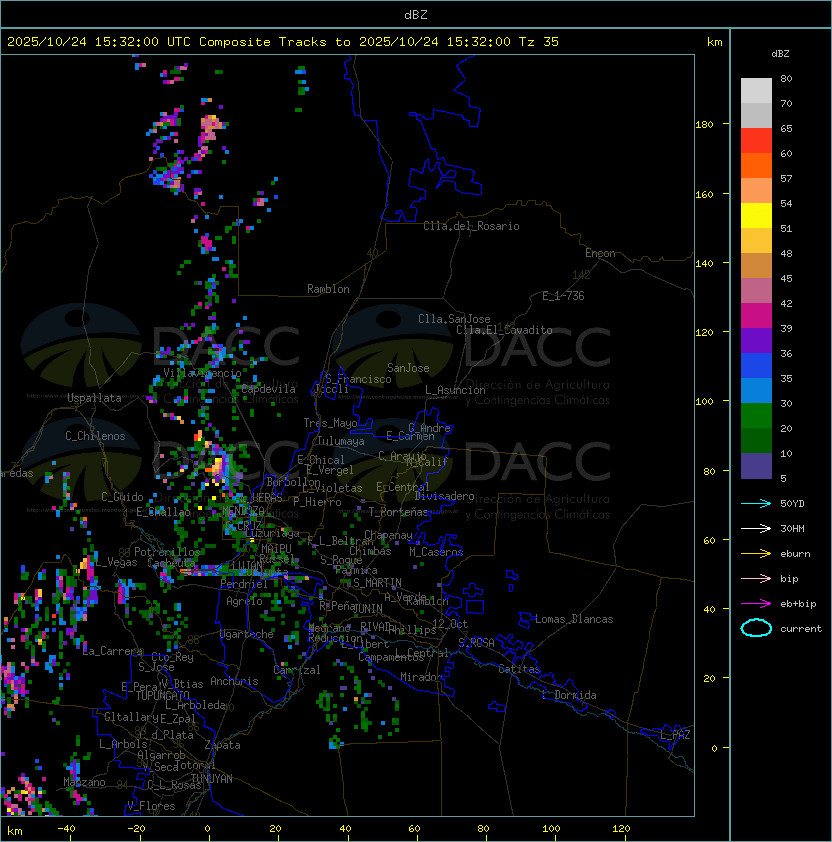Click the 'dBZ' title at the top
Image resolution: width=832 pixels, height=842 pixels.
pyautogui.click(x=416, y=15)
